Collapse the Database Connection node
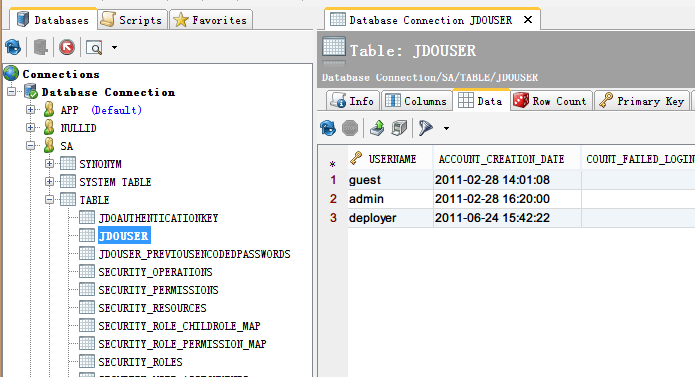 (x=12, y=92)
